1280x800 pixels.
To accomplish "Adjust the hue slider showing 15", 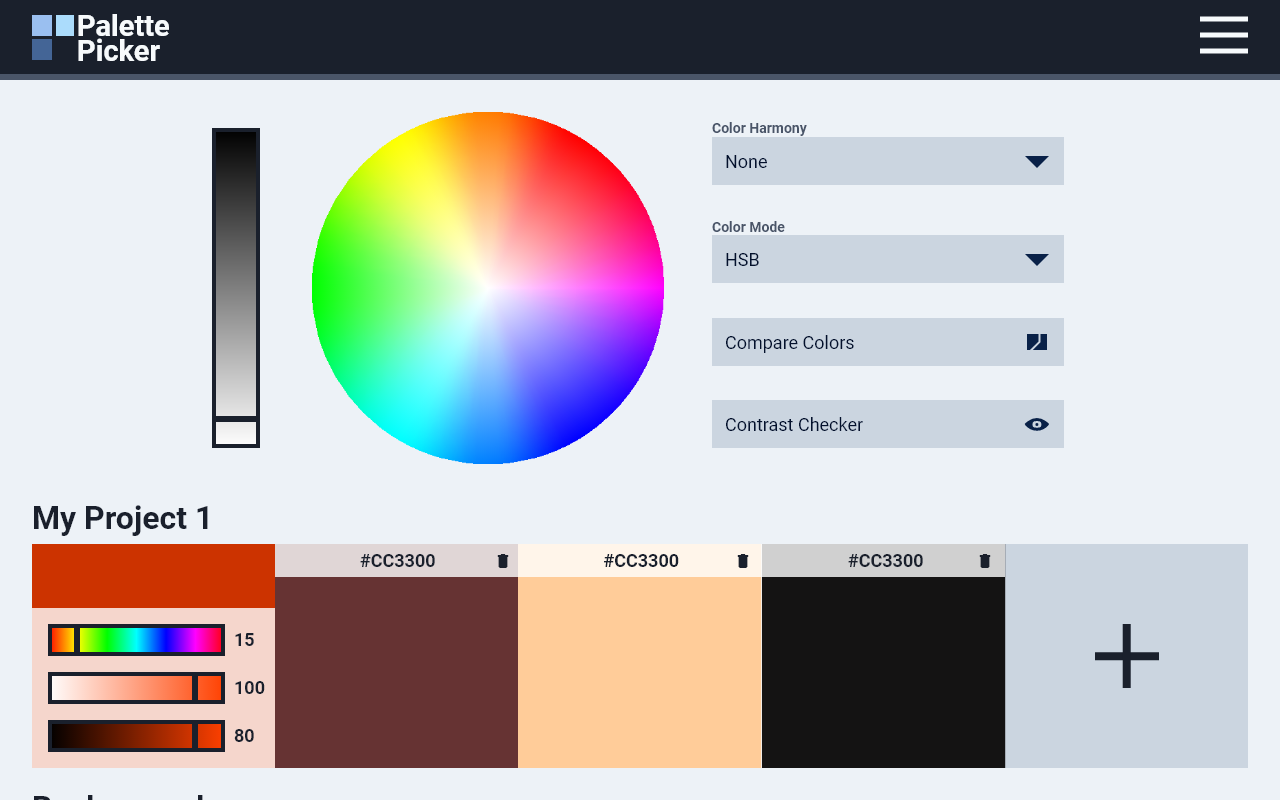I will (136, 640).
